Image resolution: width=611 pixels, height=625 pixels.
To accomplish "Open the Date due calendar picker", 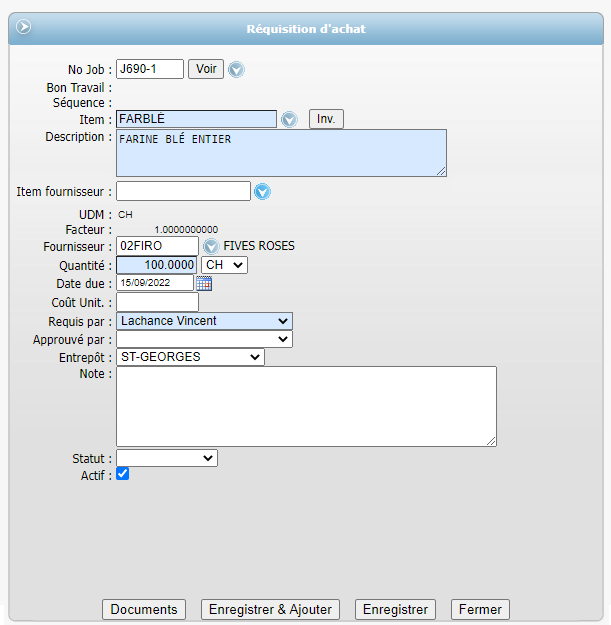I will tap(204, 283).
